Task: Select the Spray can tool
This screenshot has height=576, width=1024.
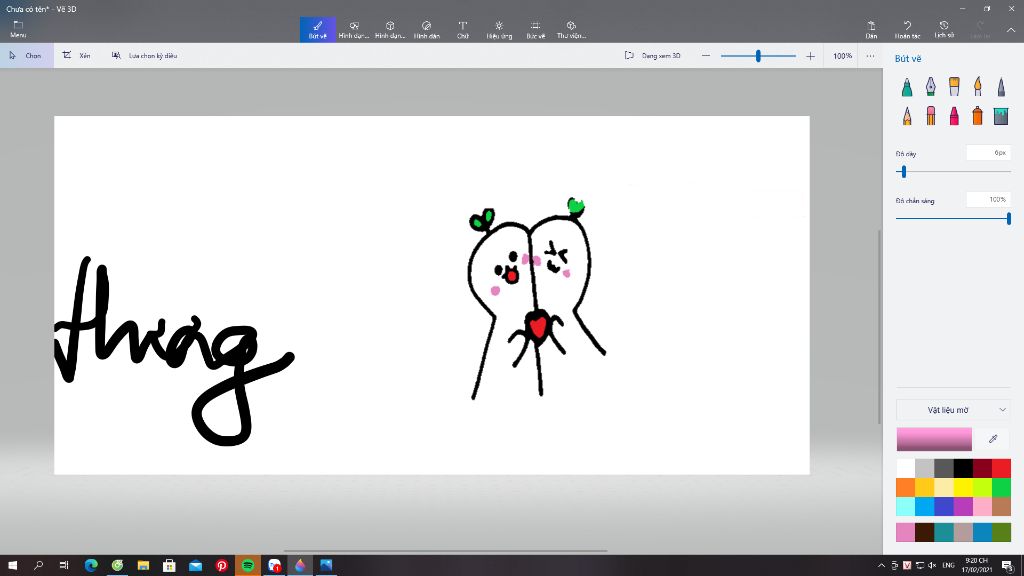Action: point(978,116)
